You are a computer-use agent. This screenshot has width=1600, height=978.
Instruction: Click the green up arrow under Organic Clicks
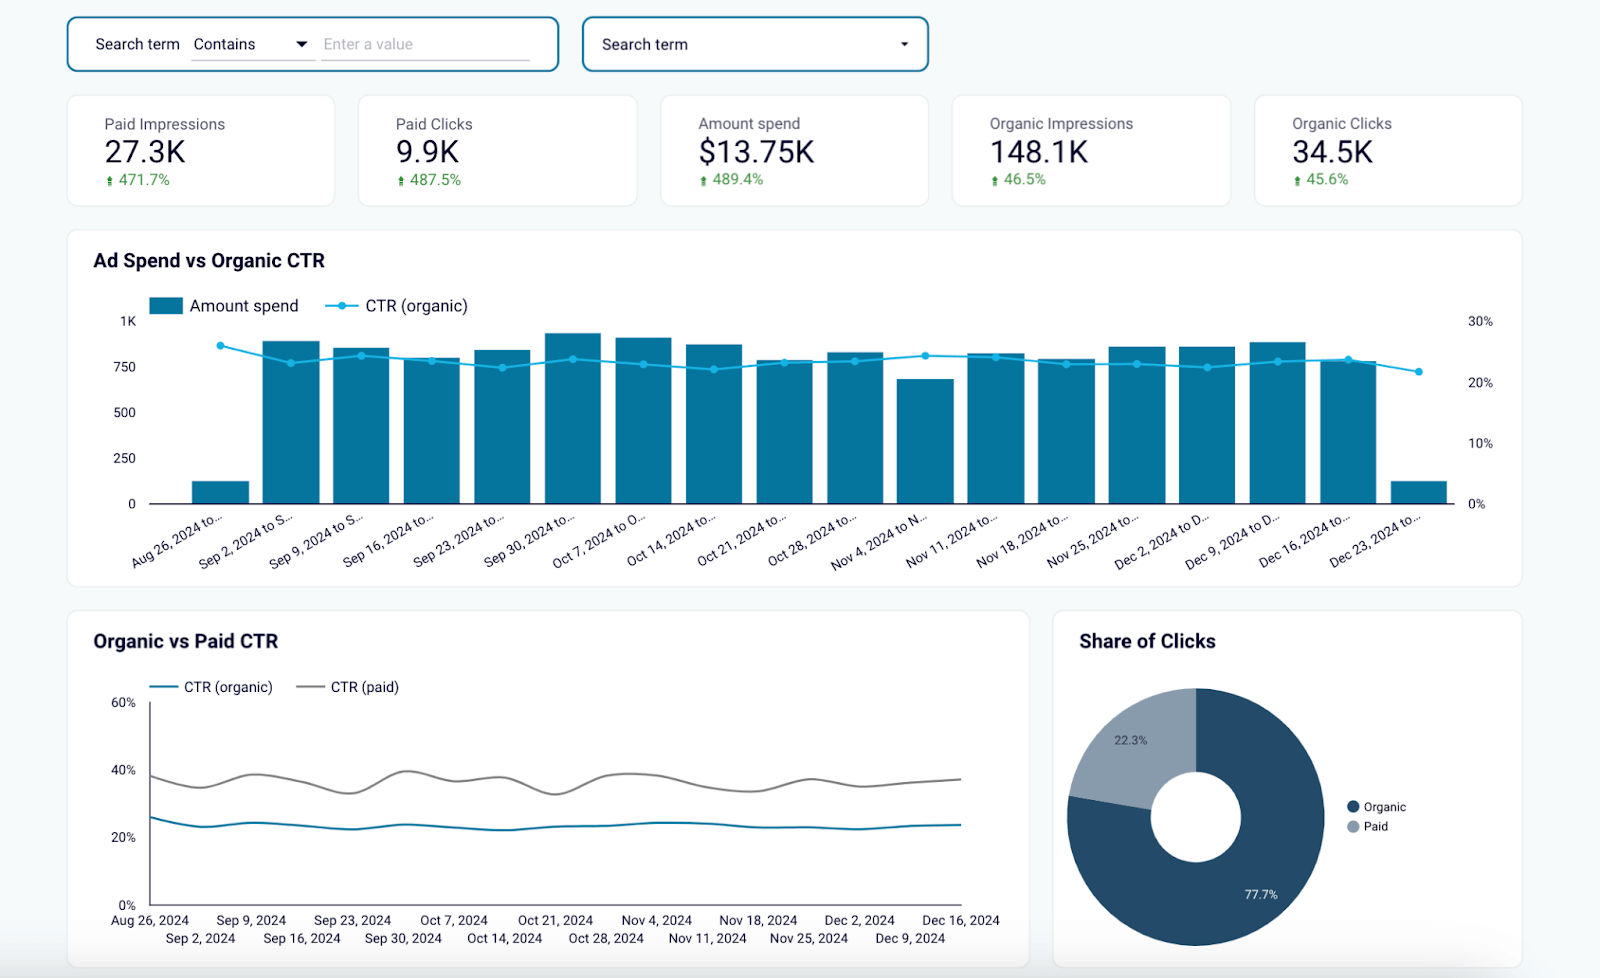(1297, 181)
